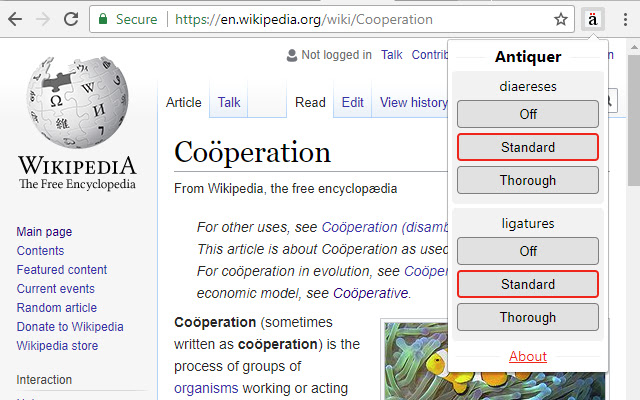Select the Read tab
The height and width of the screenshot is (400, 640).
click(x=310, y=102)
